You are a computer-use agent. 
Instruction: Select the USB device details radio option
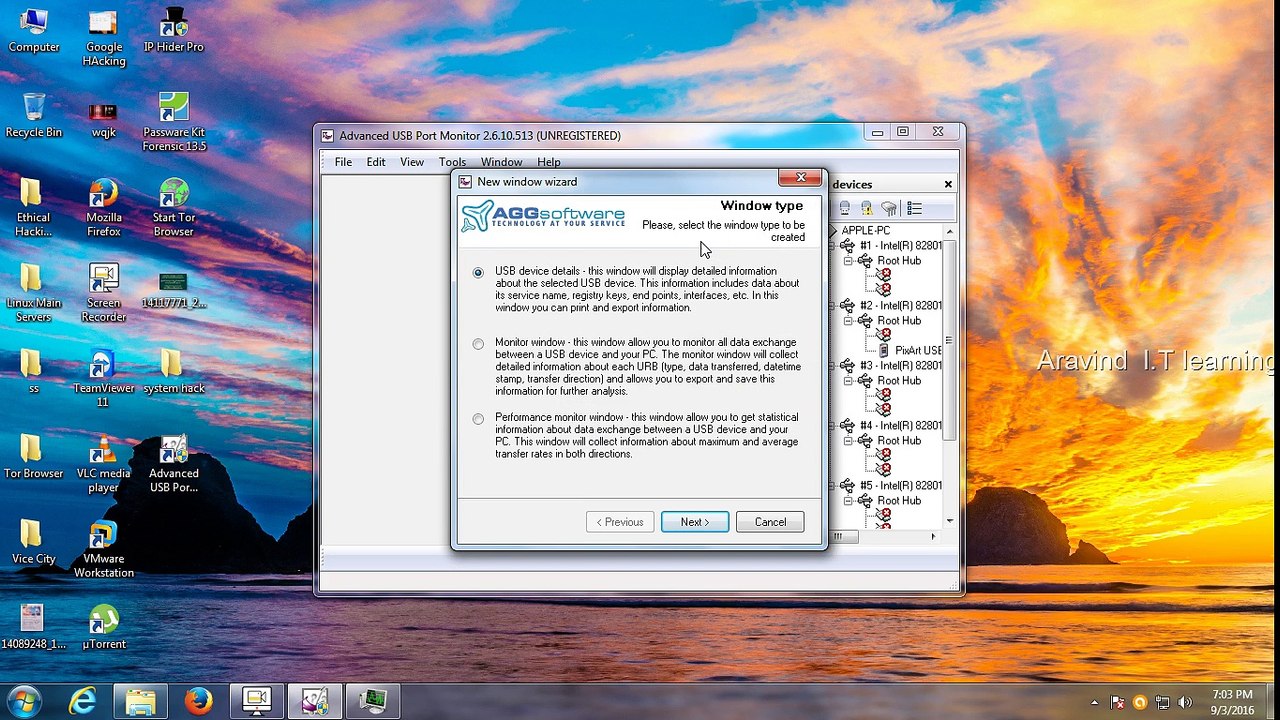click(x=478, y=272)
